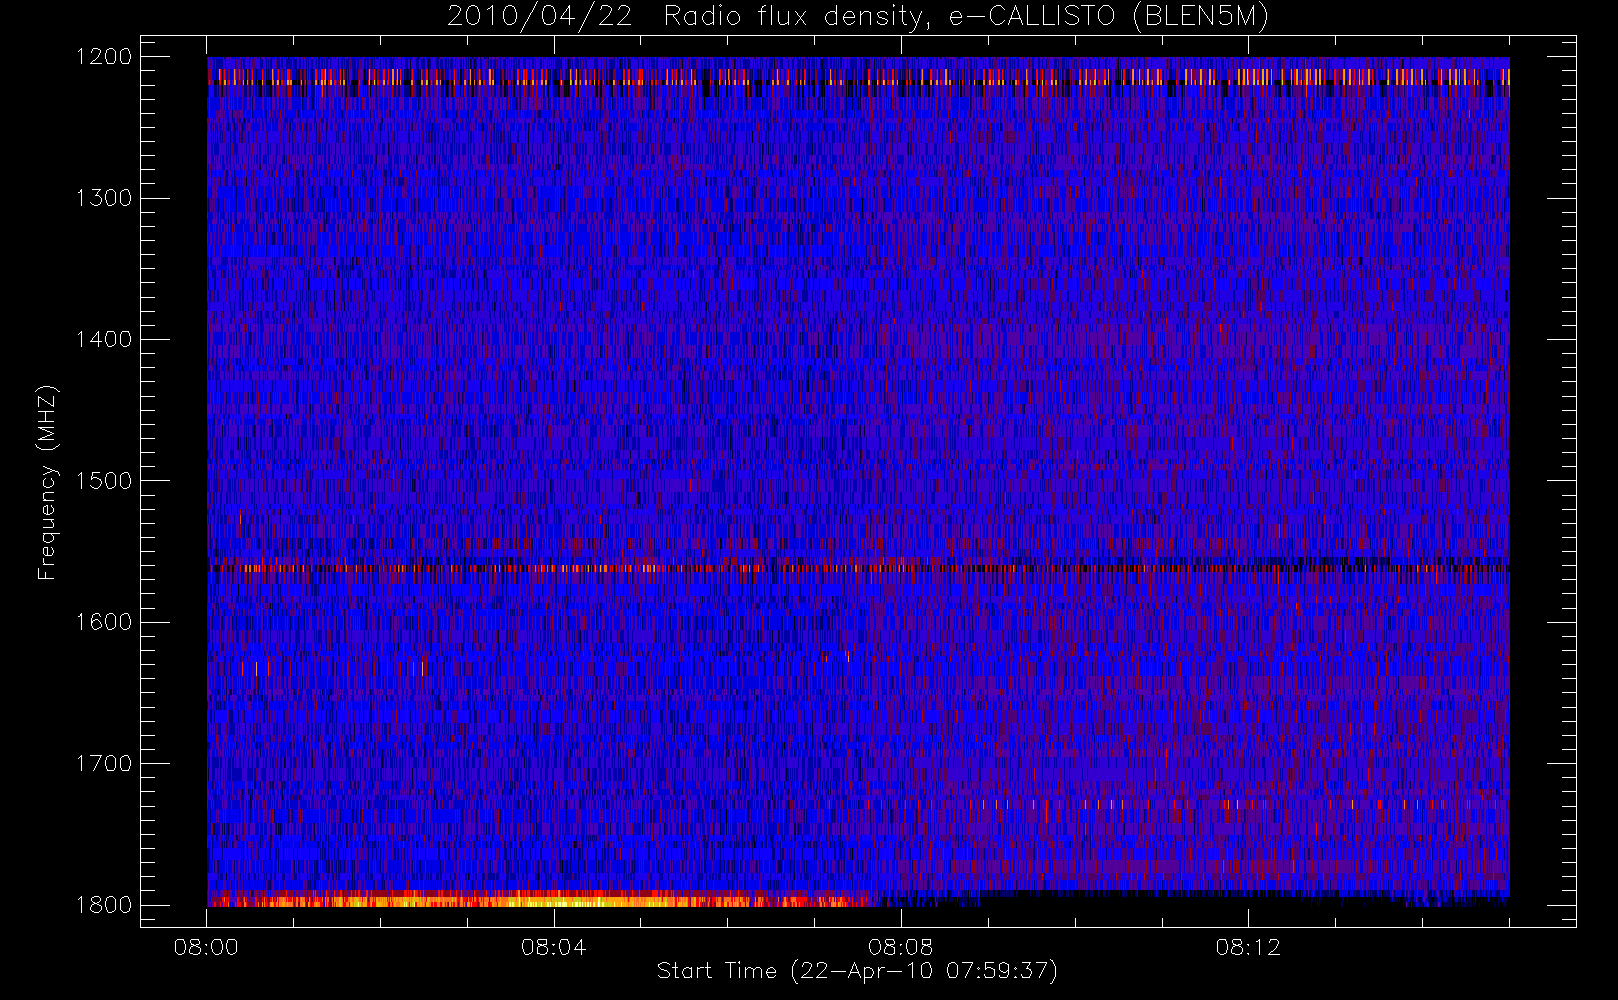This screenshot has width=1618, height=1000.
Task: Click the bright yellow emission band near 1800 MHz
Action: (540, 899)
